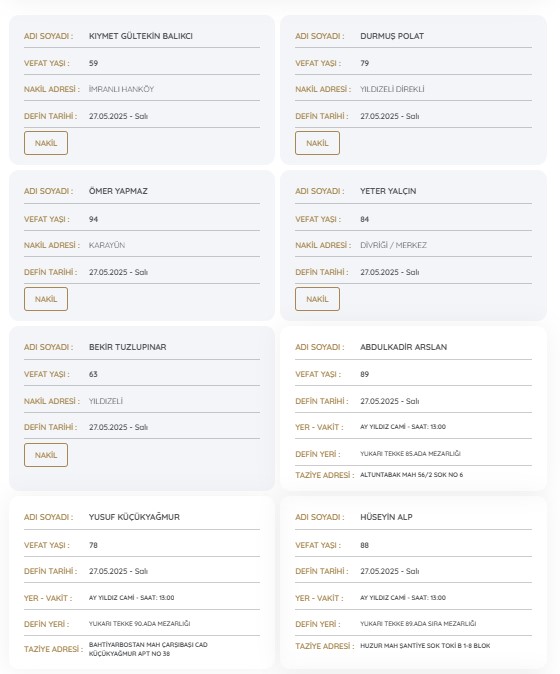Click Yusuf Küçükyağmur name text
This screenshot has height=674, width=560.
pos(134,517)
